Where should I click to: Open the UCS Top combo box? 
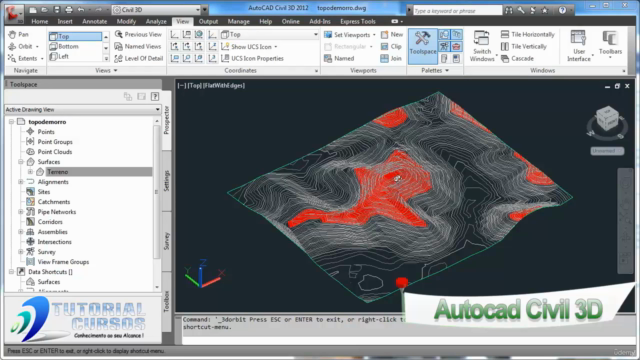[x=269, y=35]
